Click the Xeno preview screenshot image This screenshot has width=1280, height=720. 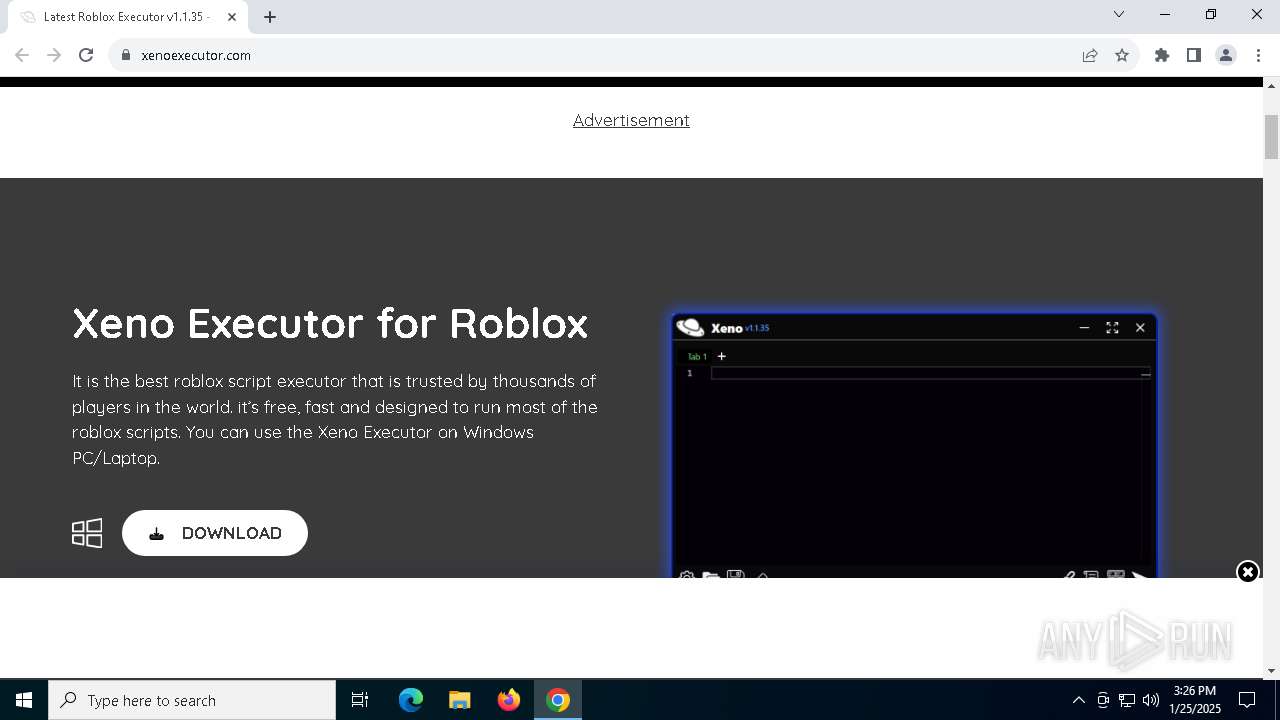point(915,445)
